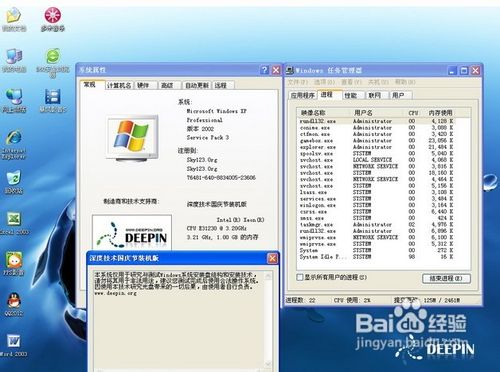Image resolution: width=500 pixels, height=372 pixels.
Task: Open the My Documents desktop icon
Action: tap(14, 19)
